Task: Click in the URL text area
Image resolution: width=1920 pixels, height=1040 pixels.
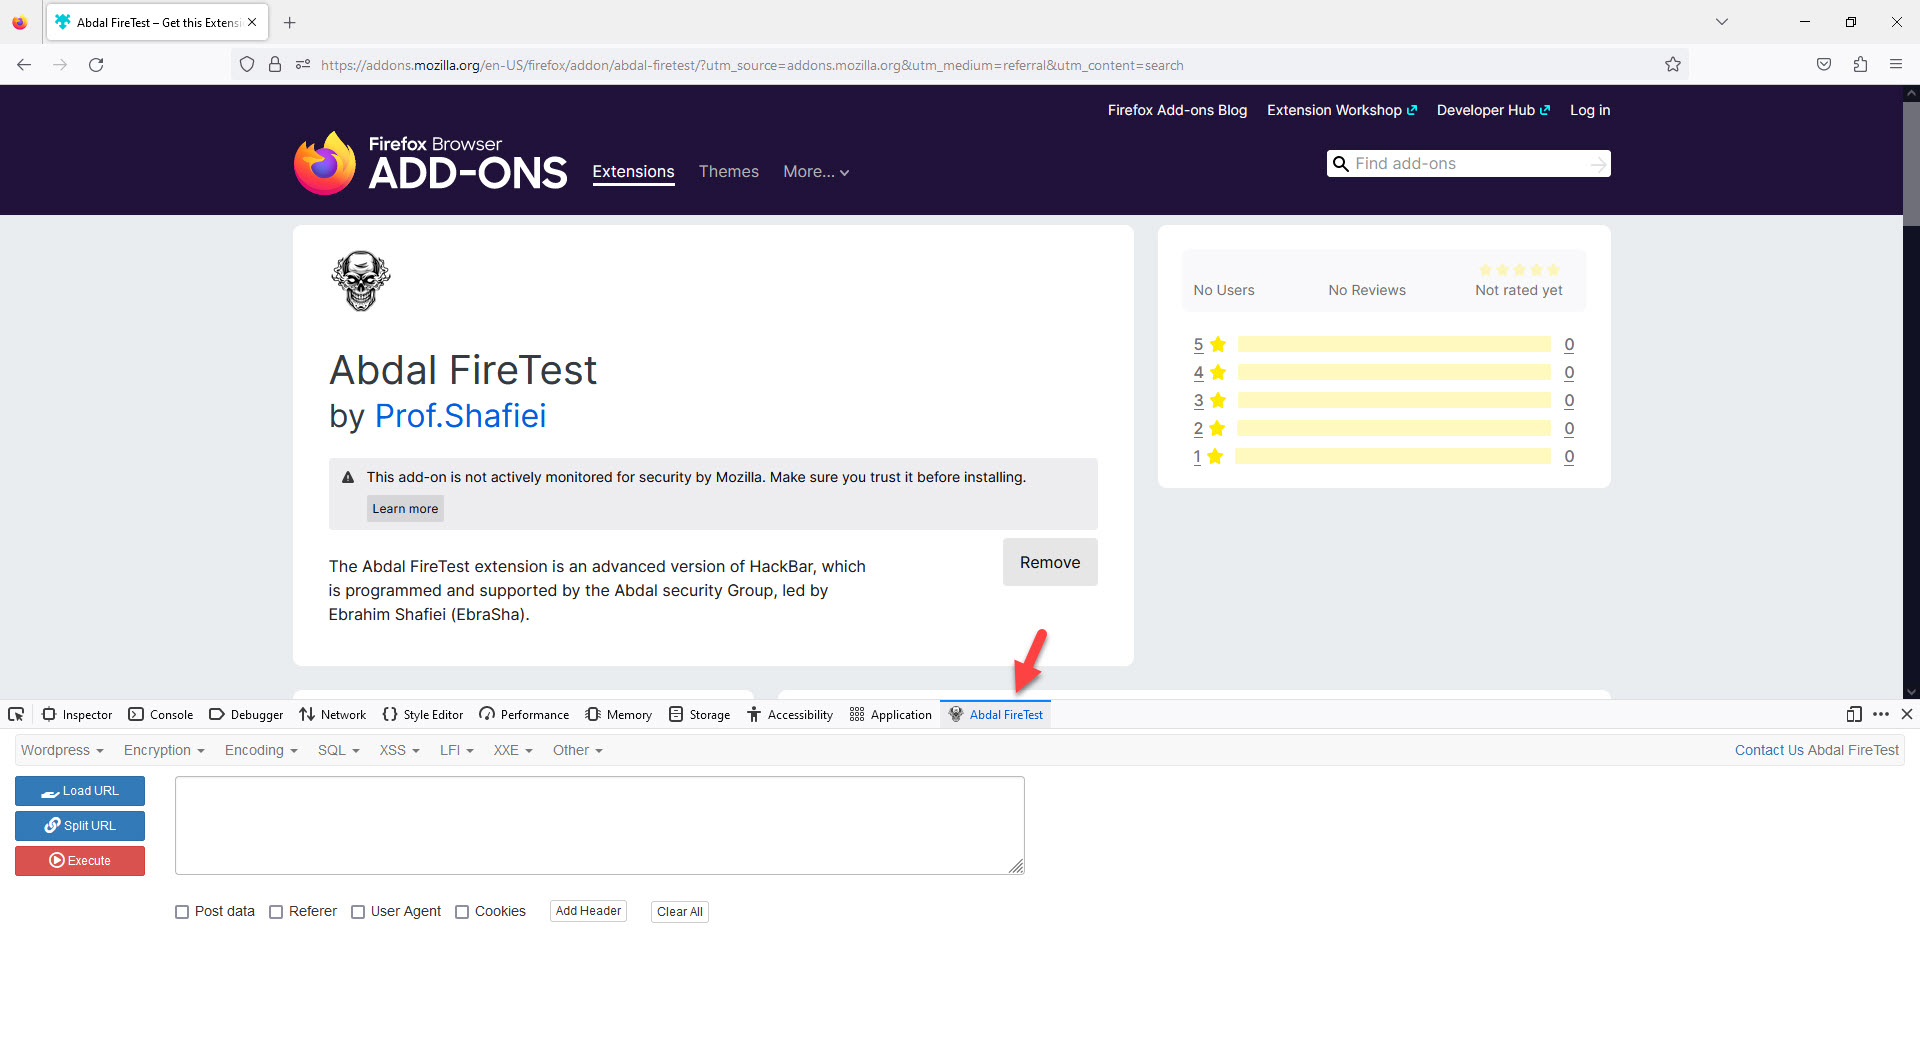Action: pos(600,826)
